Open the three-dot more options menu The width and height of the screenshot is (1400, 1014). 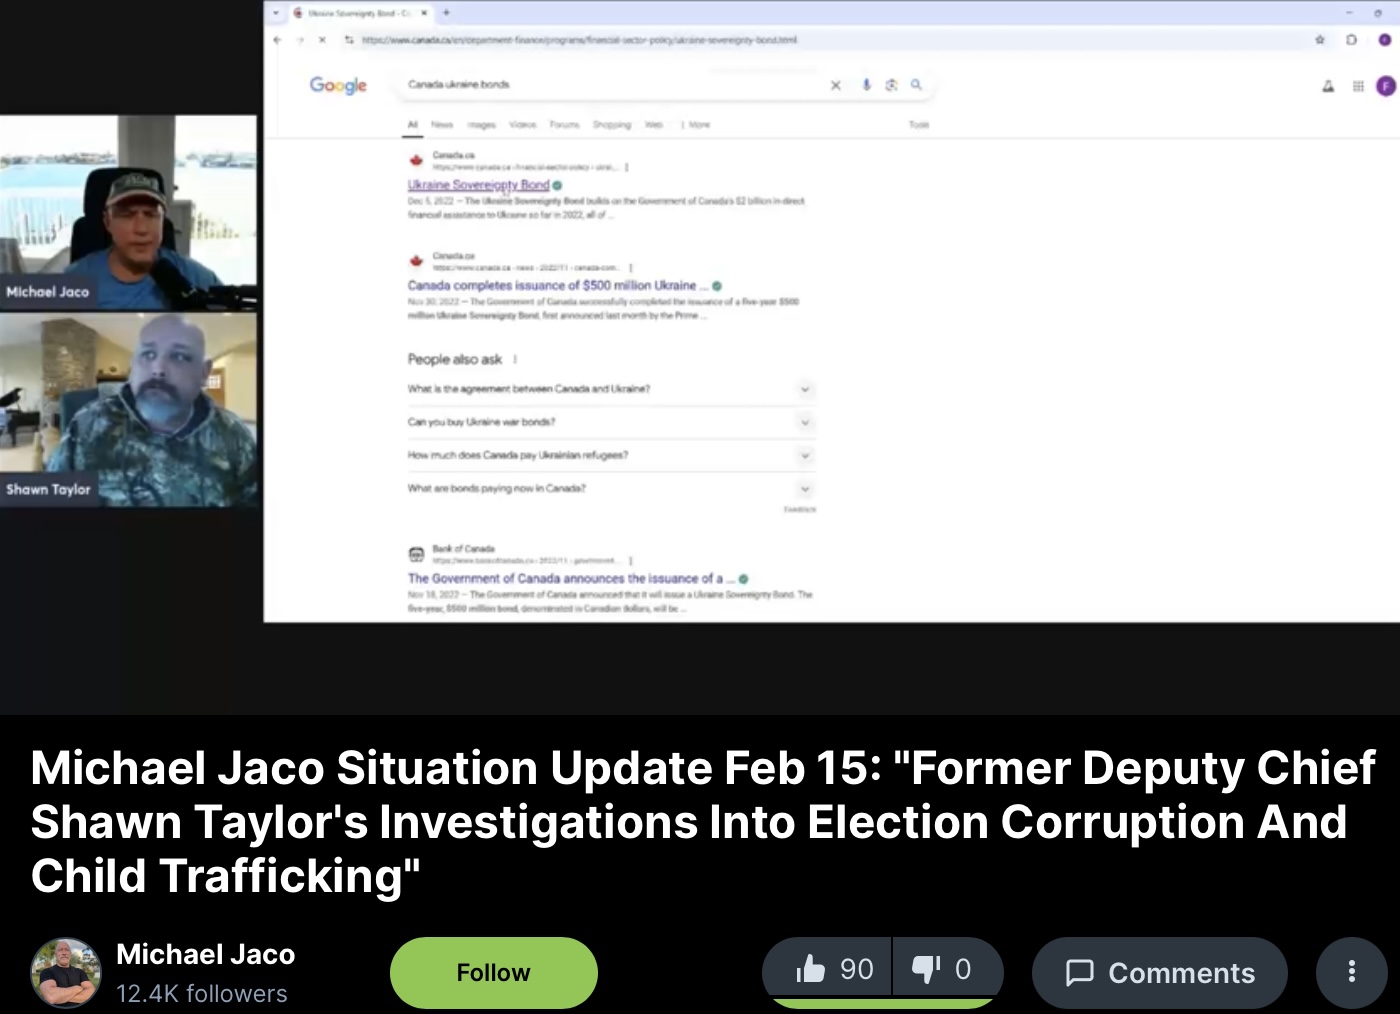click(x=1352, y=972)
